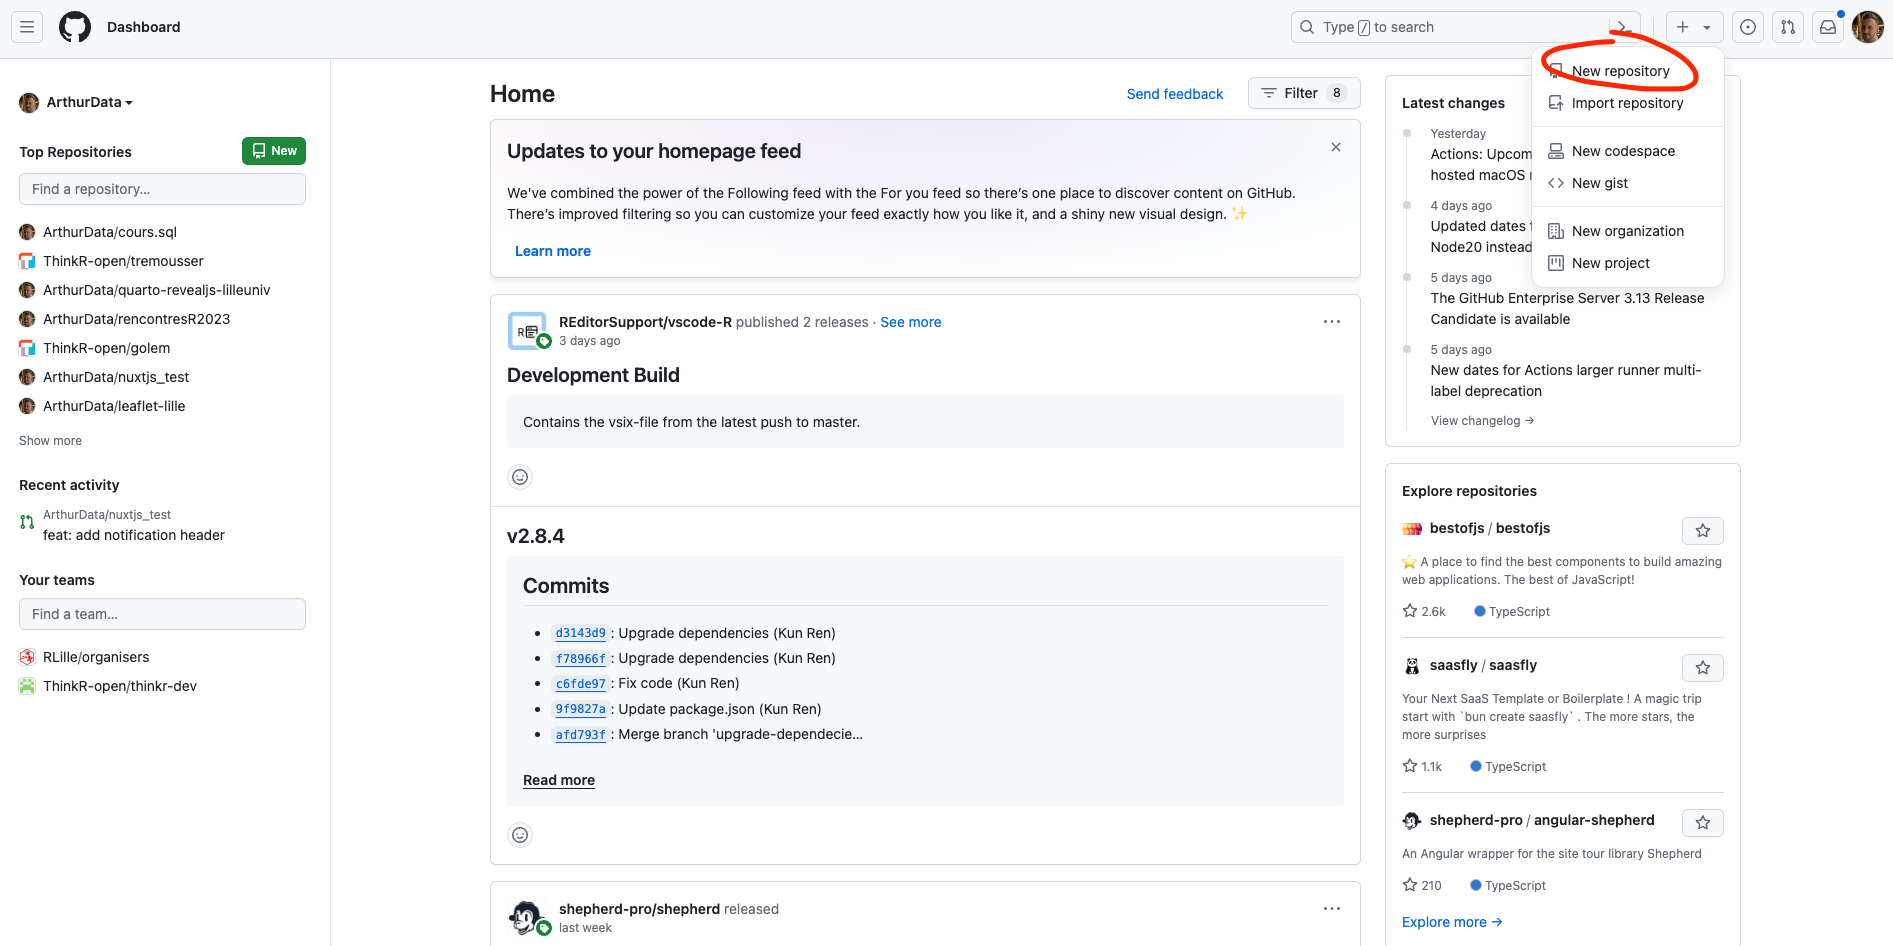Open commit d3143d9
Screen dimensions: 1893x946
coord(581,633)
